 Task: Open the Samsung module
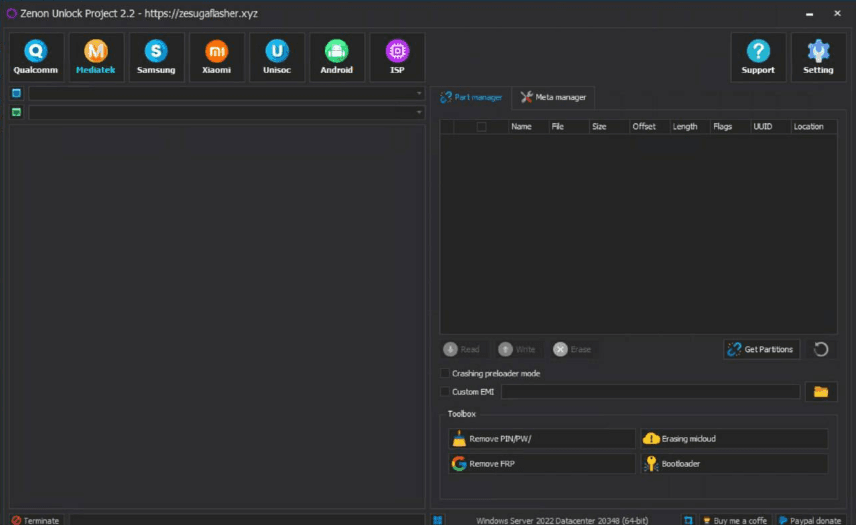point(156,57)
